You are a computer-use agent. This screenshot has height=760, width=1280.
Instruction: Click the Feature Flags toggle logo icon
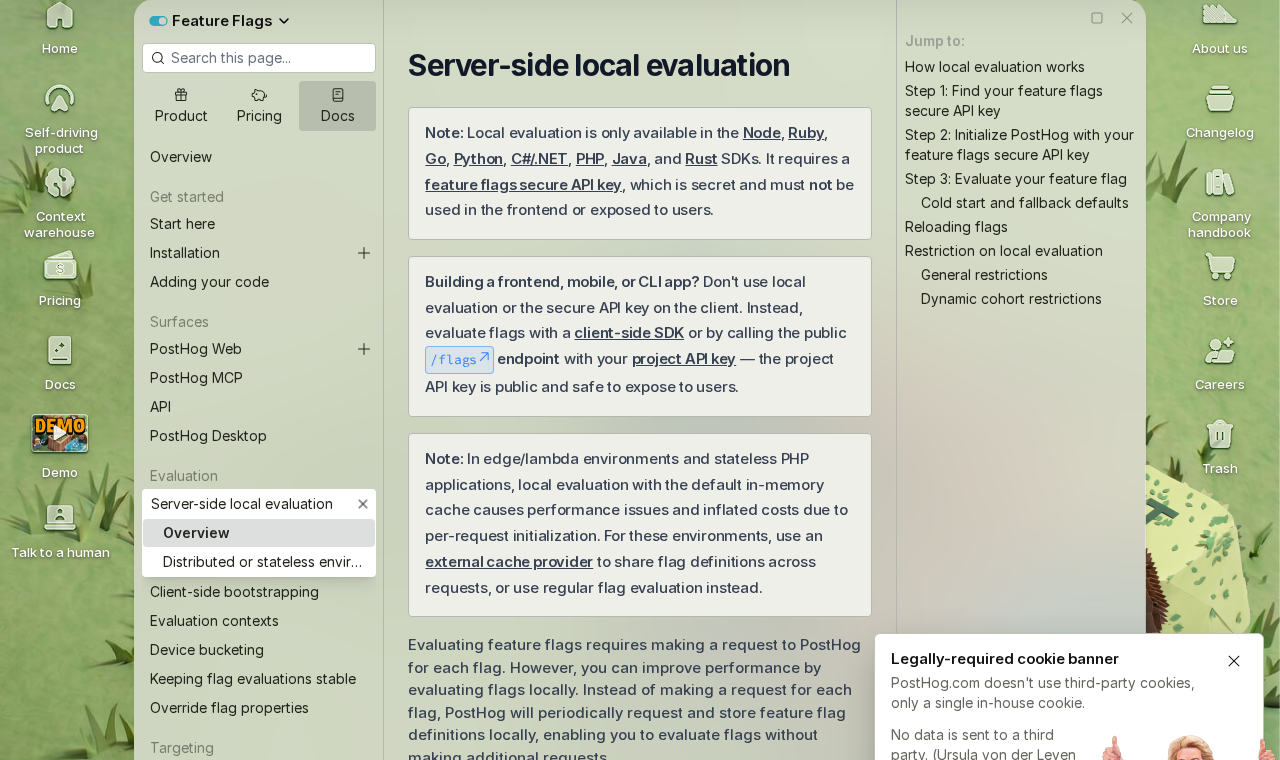point(158,21)
